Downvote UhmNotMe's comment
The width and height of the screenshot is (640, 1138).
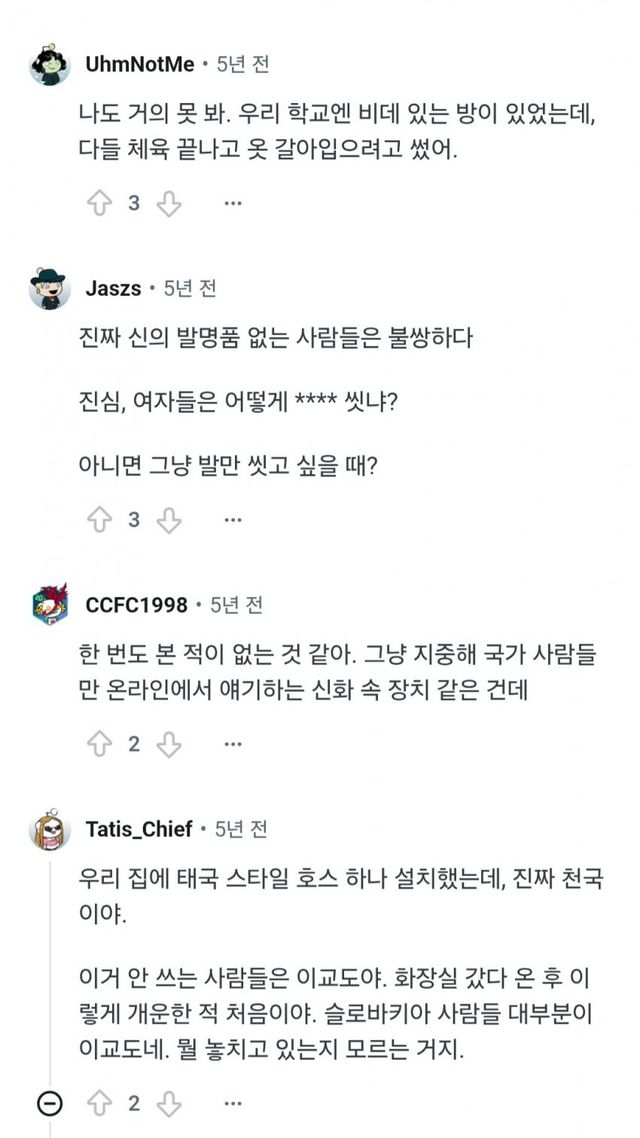coord(169,204)
